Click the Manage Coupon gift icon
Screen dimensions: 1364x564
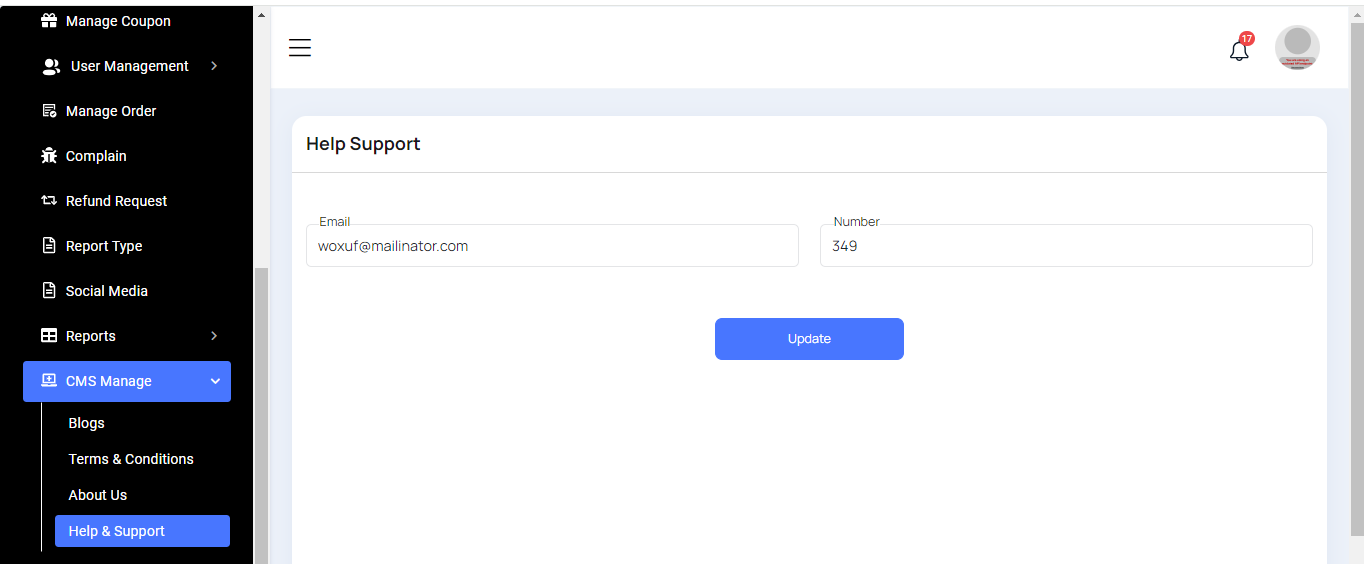[x=49, y=21]
